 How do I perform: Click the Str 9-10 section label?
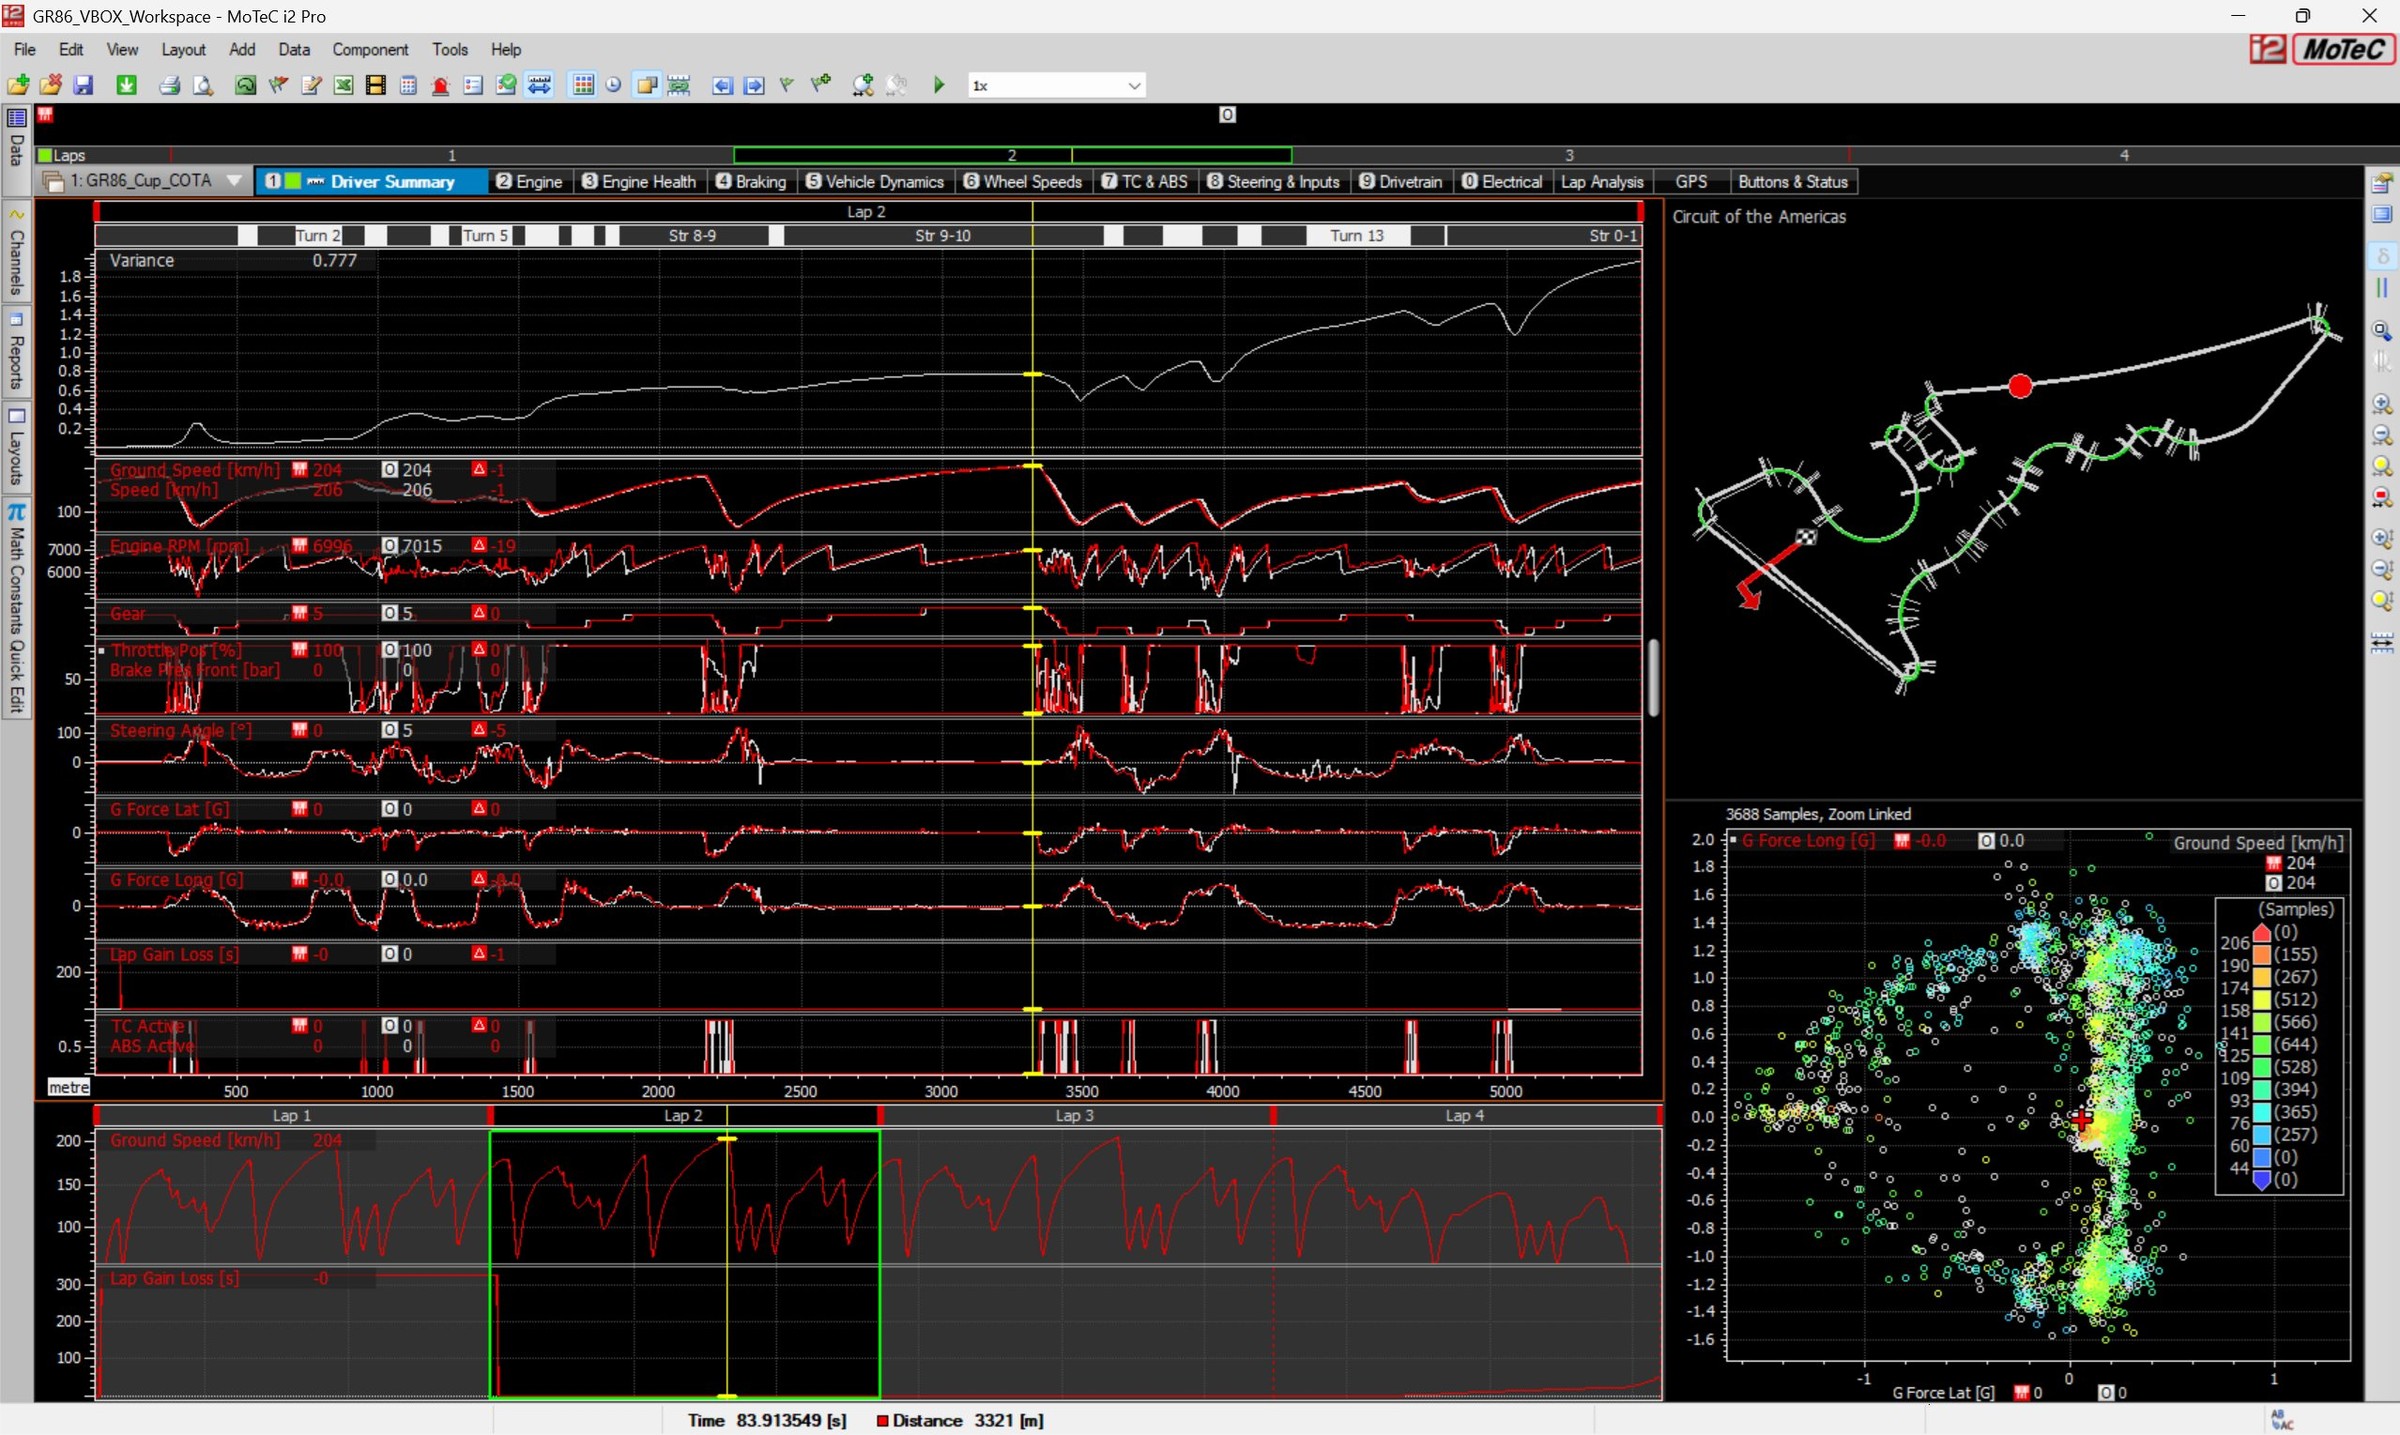(x=943, y=236)
